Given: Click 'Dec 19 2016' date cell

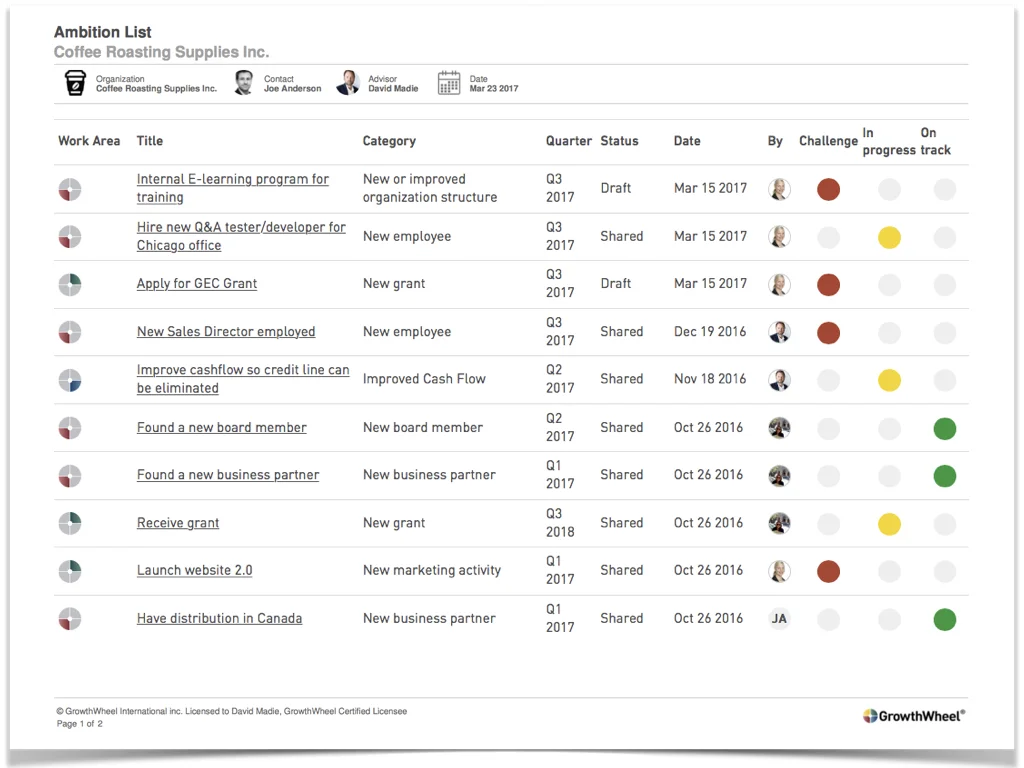Looking at the screenshot, I should click(x=710, y=332).
